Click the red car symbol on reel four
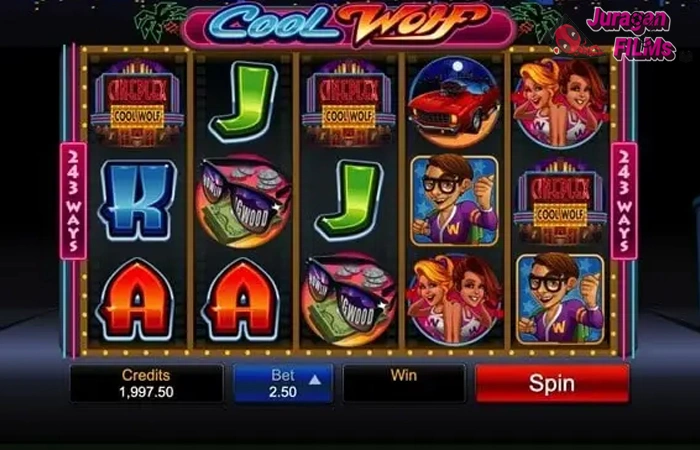 pyautogui.click(x=454, y=102)
